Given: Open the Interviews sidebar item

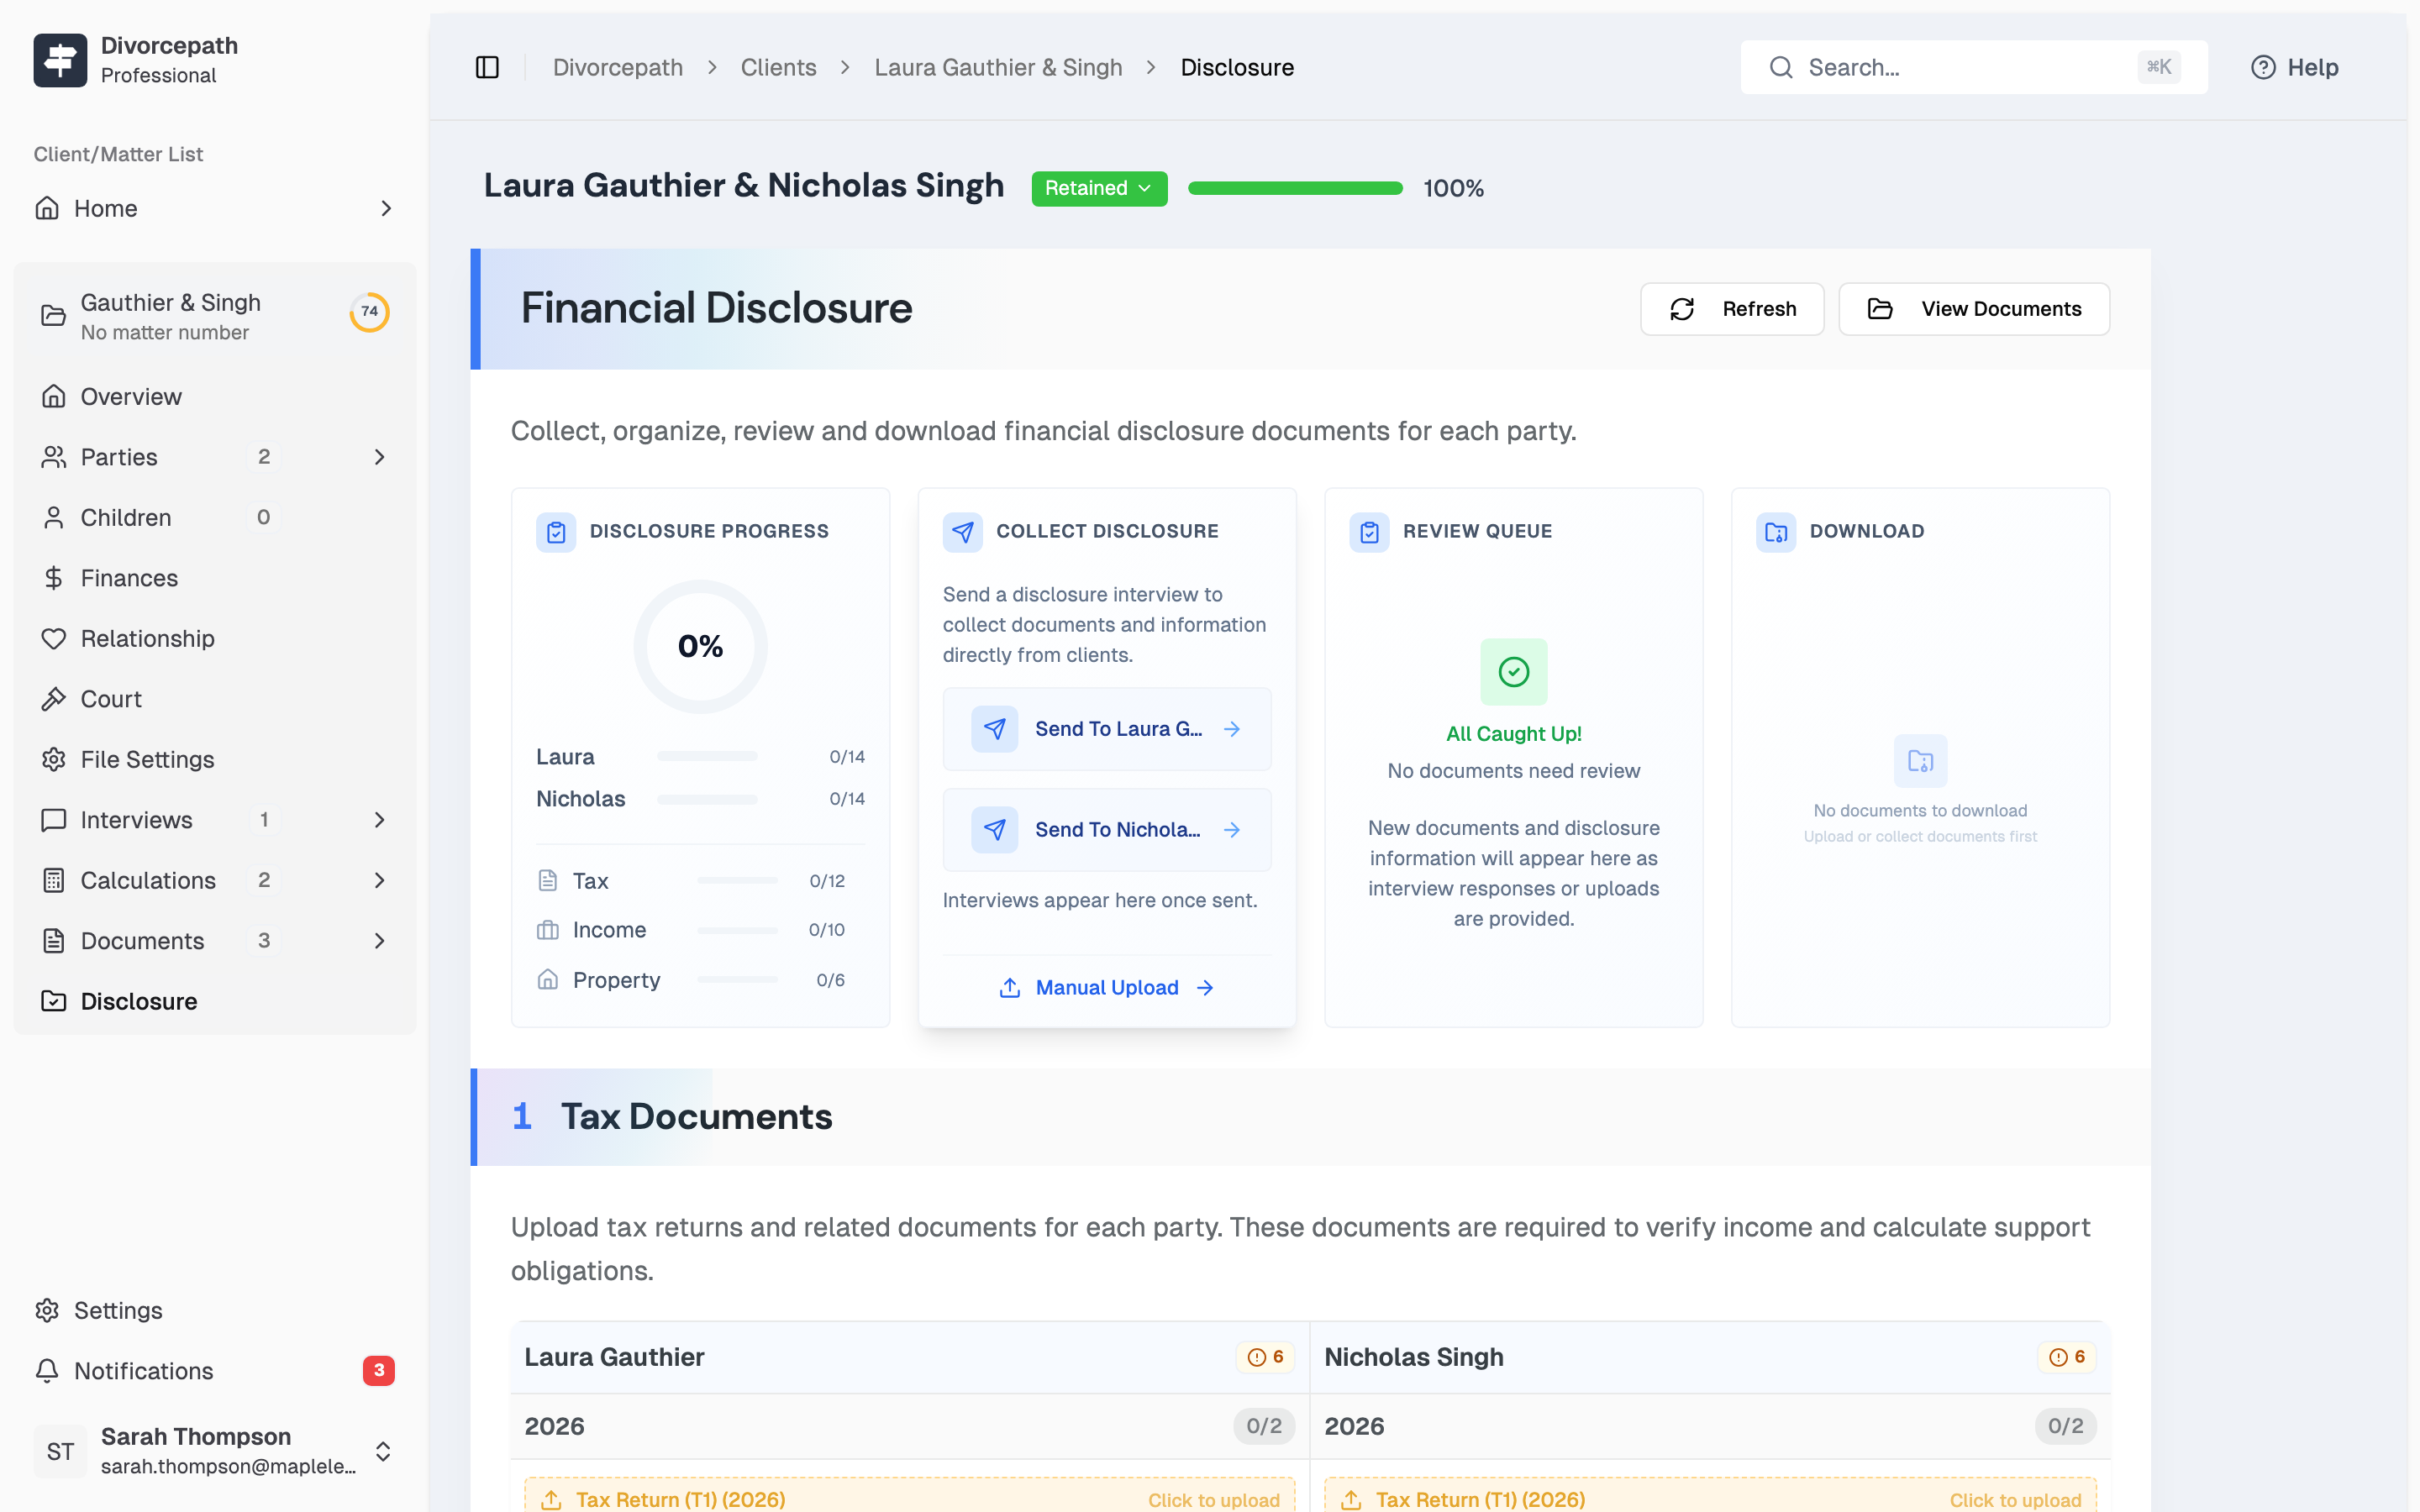Looking at the screenshot, I should [x=135, y=820].
